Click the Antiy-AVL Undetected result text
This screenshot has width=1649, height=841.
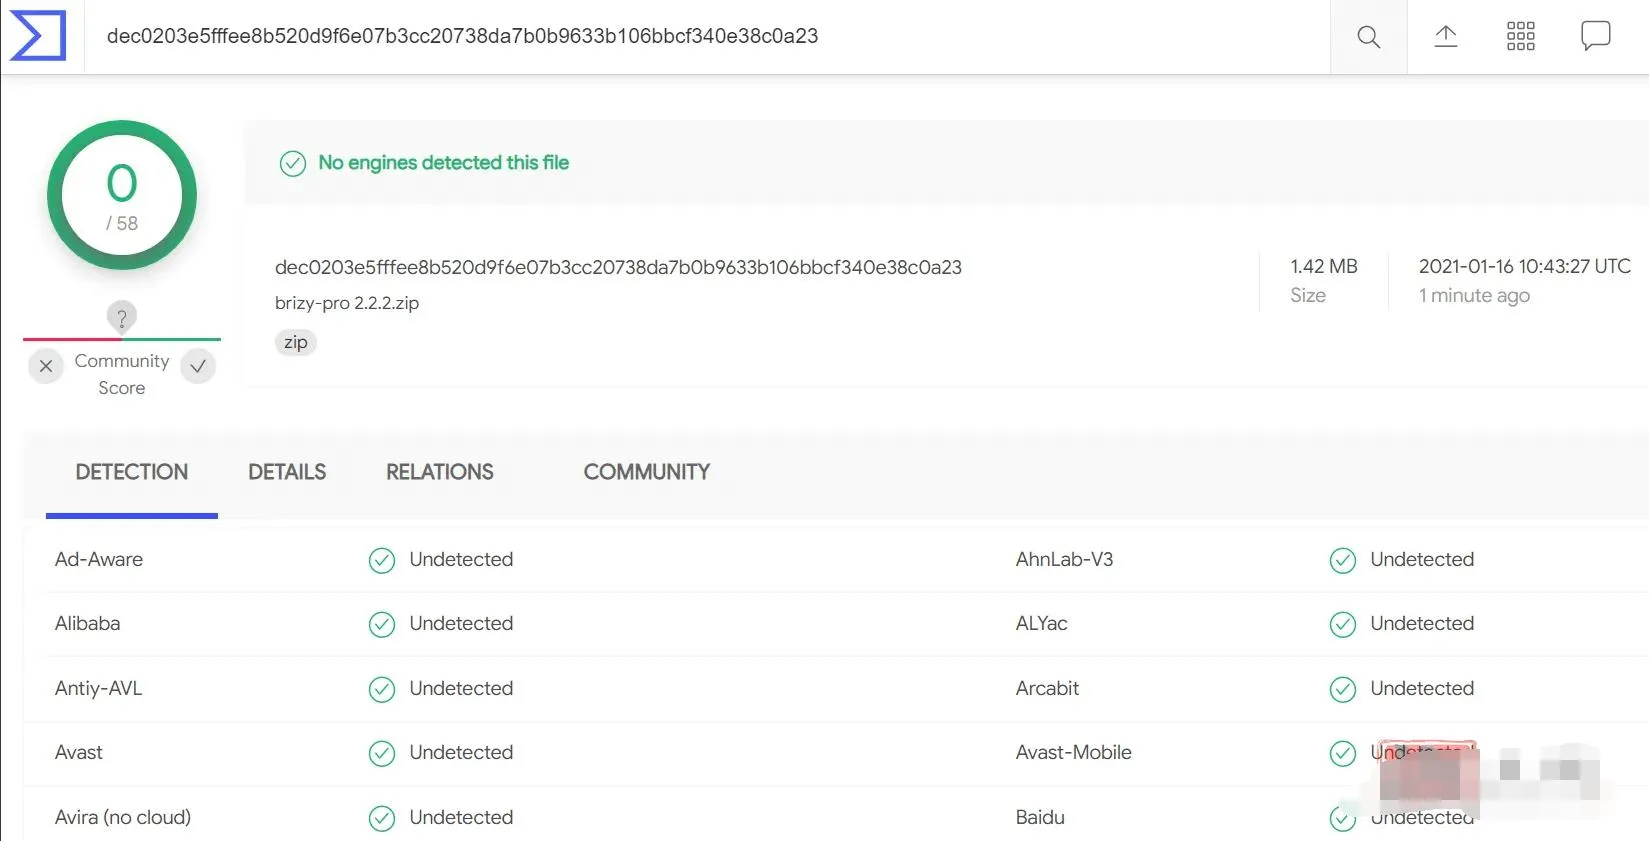pyautogui.click(x=461, y=689)
